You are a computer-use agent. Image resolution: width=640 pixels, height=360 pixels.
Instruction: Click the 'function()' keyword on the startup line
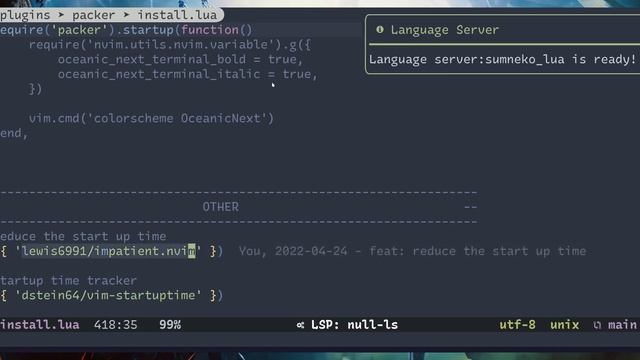click(x=216, y=30)
